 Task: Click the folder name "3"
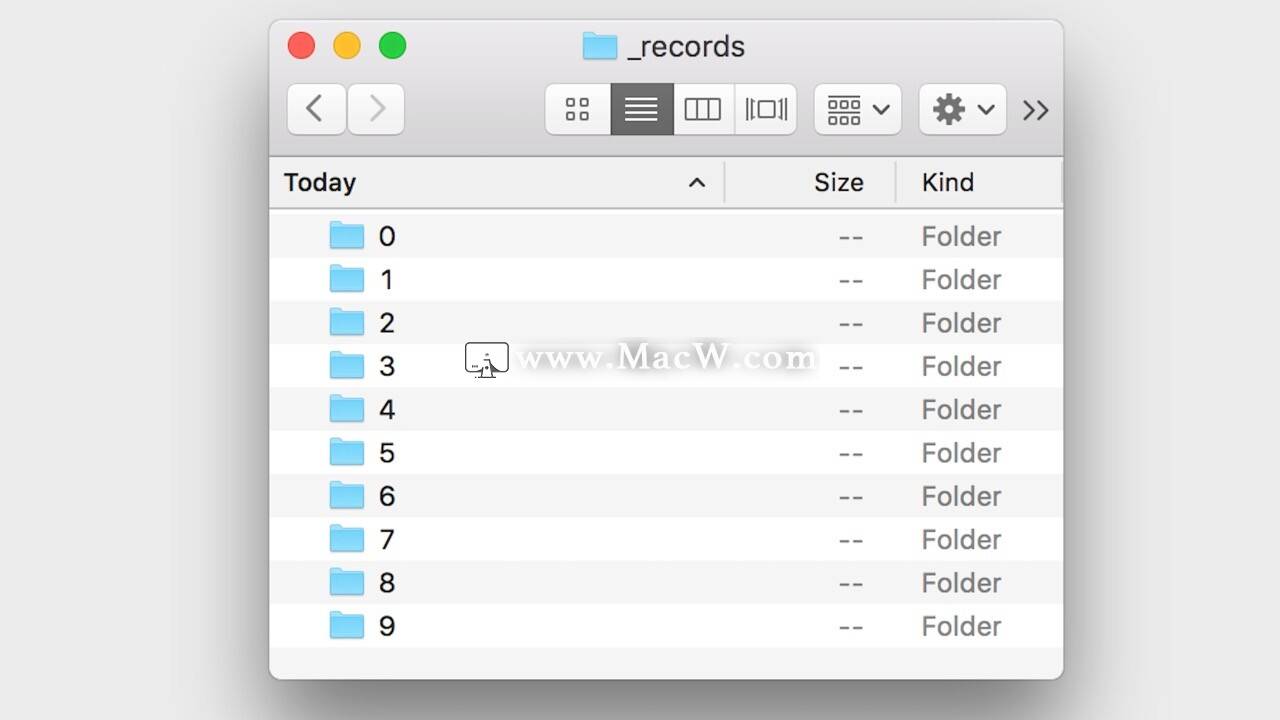[x=387, y=366]
